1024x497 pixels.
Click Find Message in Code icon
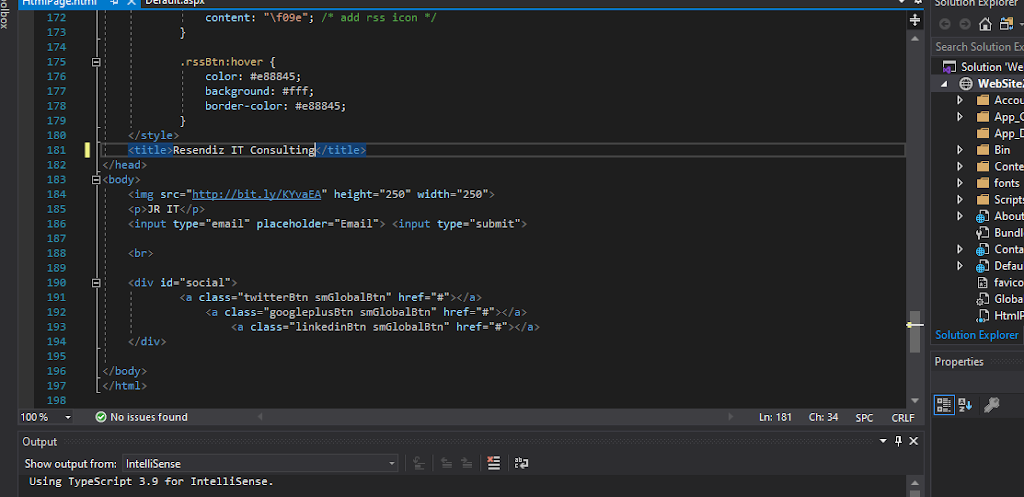pyautogui.click(x=419, y=464)
